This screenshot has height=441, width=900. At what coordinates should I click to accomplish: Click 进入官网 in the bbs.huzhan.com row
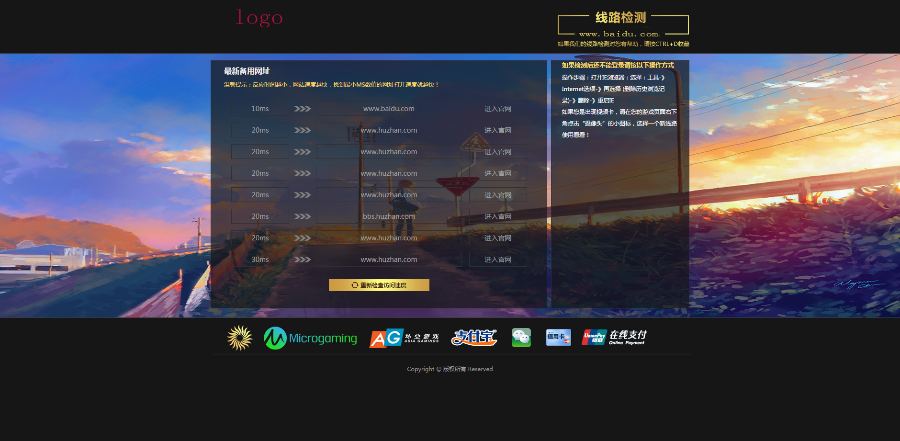(498, 216)
